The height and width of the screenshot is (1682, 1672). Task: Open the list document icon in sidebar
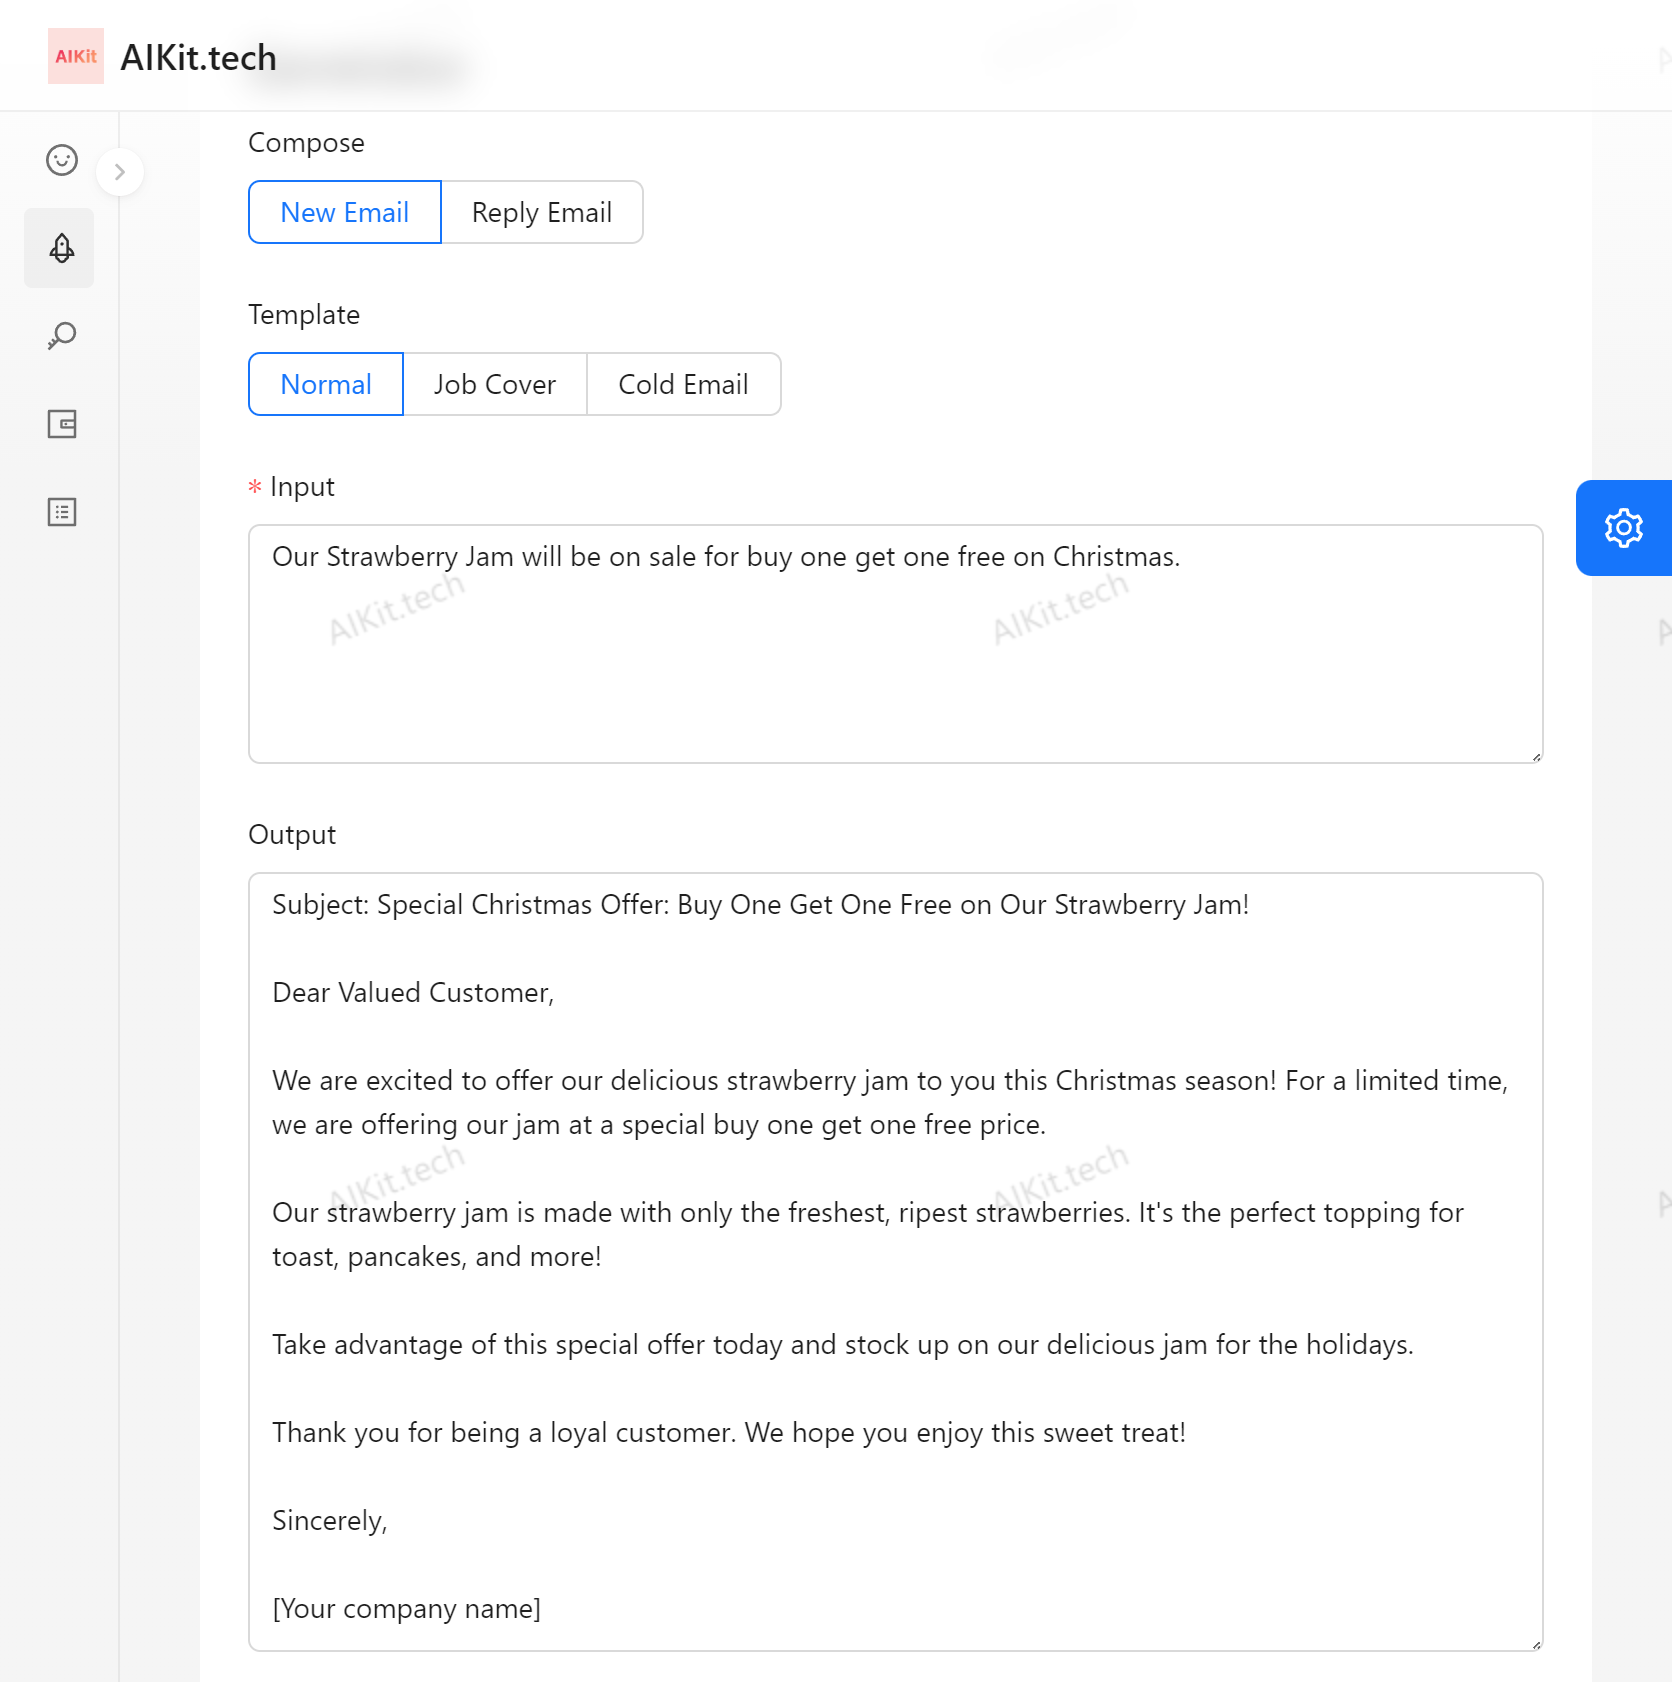click(62, 512)
